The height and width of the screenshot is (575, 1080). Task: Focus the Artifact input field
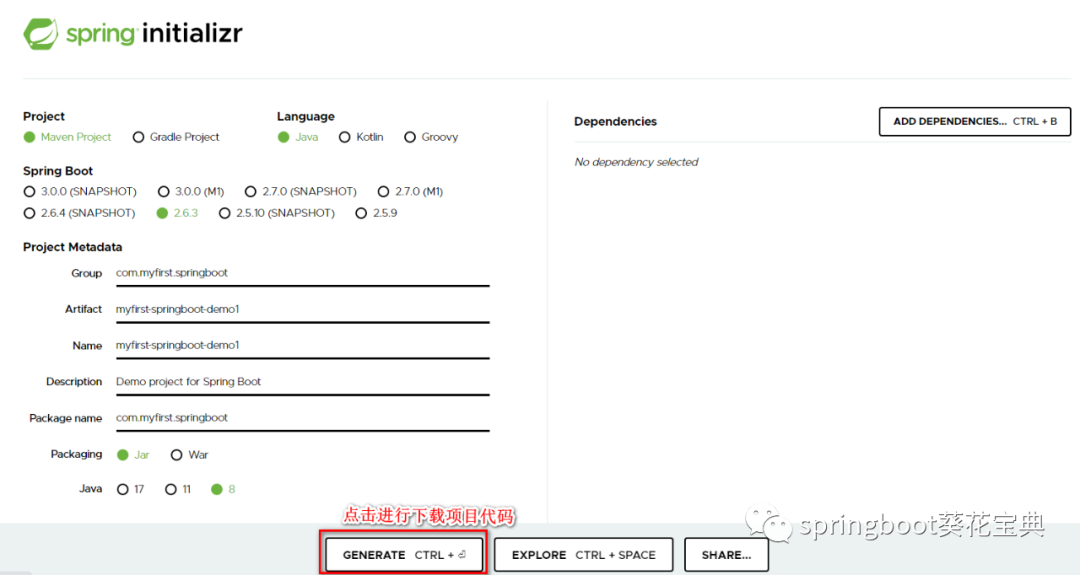302,309
